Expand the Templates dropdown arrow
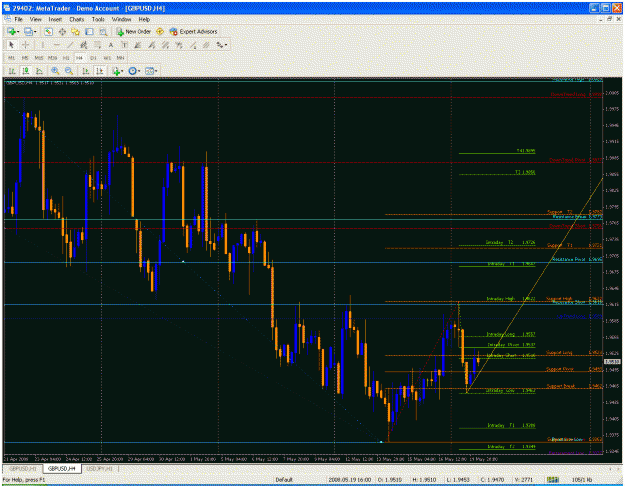 point(156,71)
